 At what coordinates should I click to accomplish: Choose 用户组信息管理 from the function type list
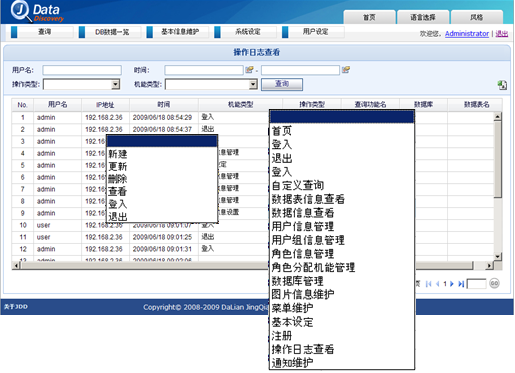coord(308,240)
